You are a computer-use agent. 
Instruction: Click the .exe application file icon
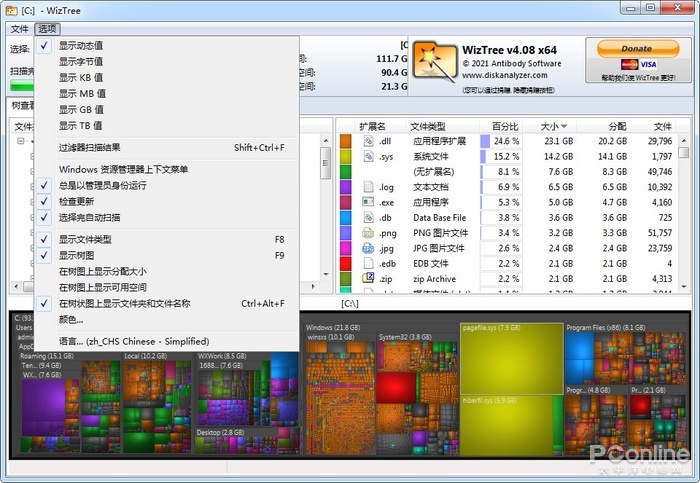[368, 202]
